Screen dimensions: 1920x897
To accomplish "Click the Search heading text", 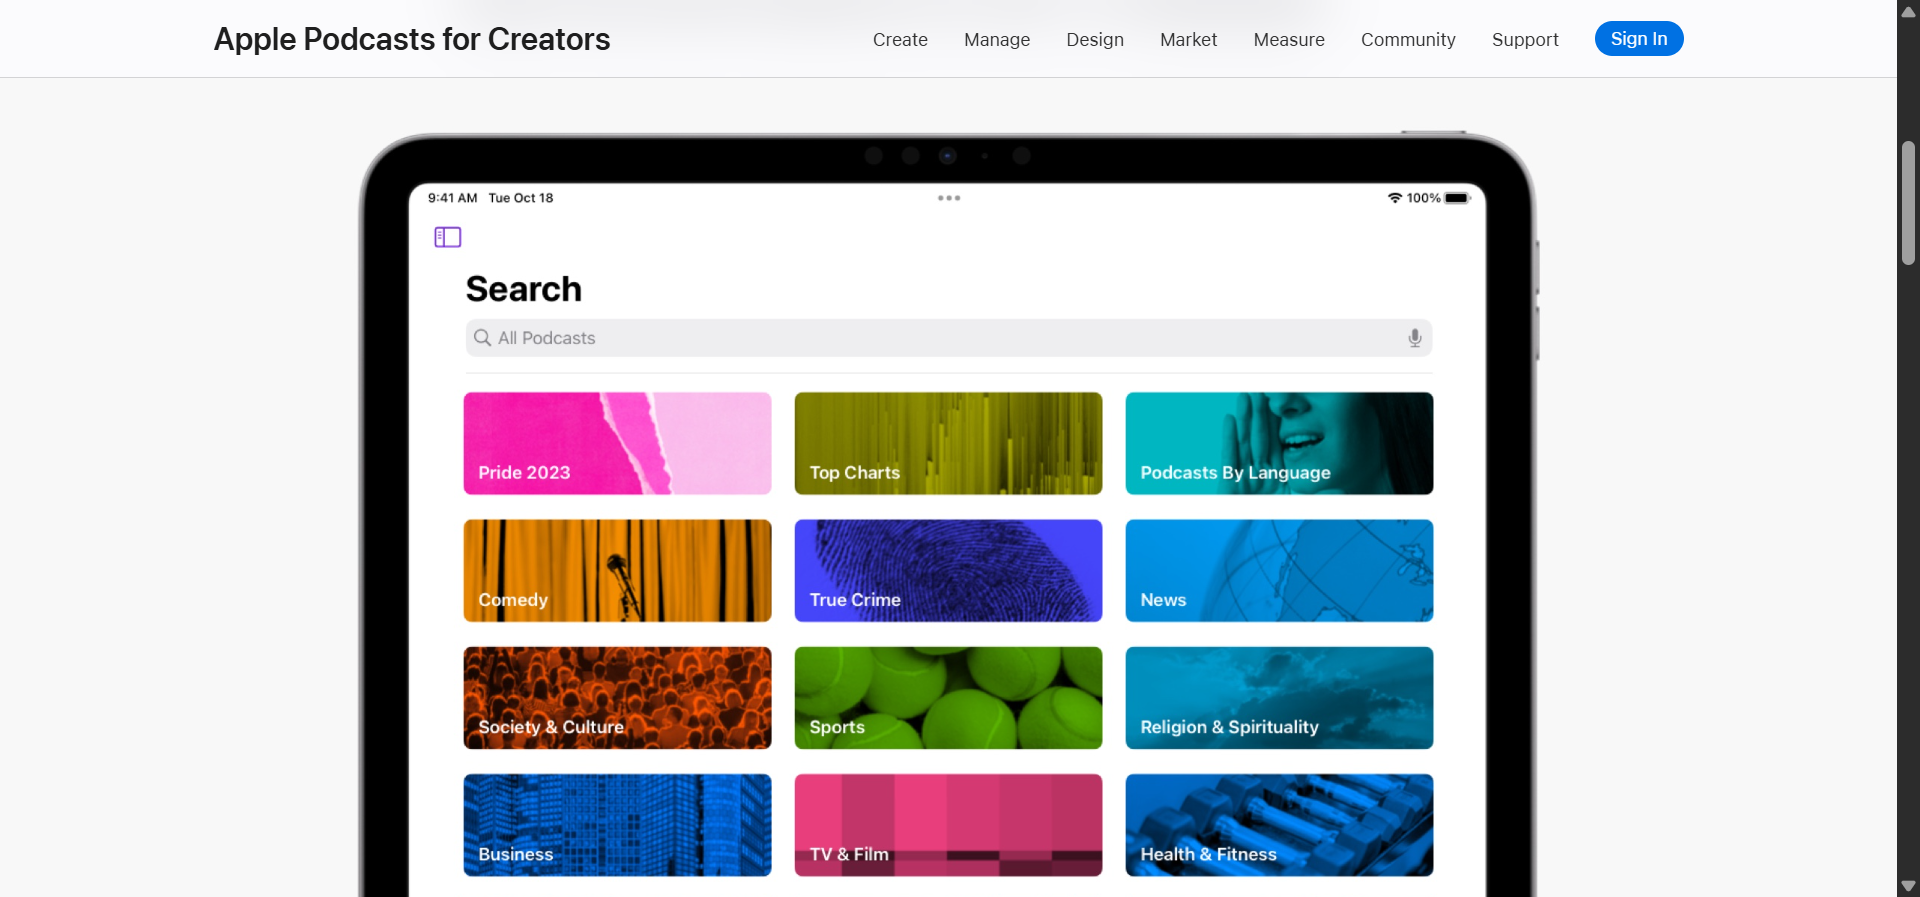I will point(523,289).
